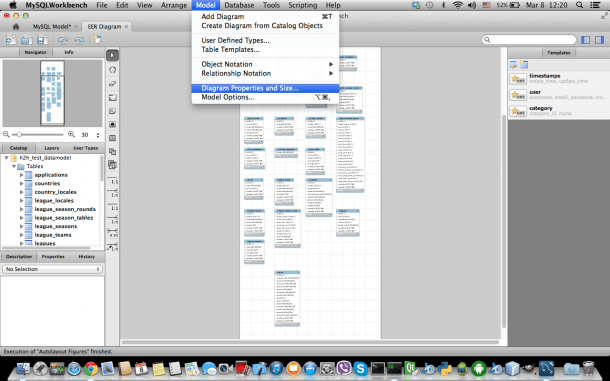
Task: Choose 1:1 non-identifying relationship tool
Action: coord(112,181)
